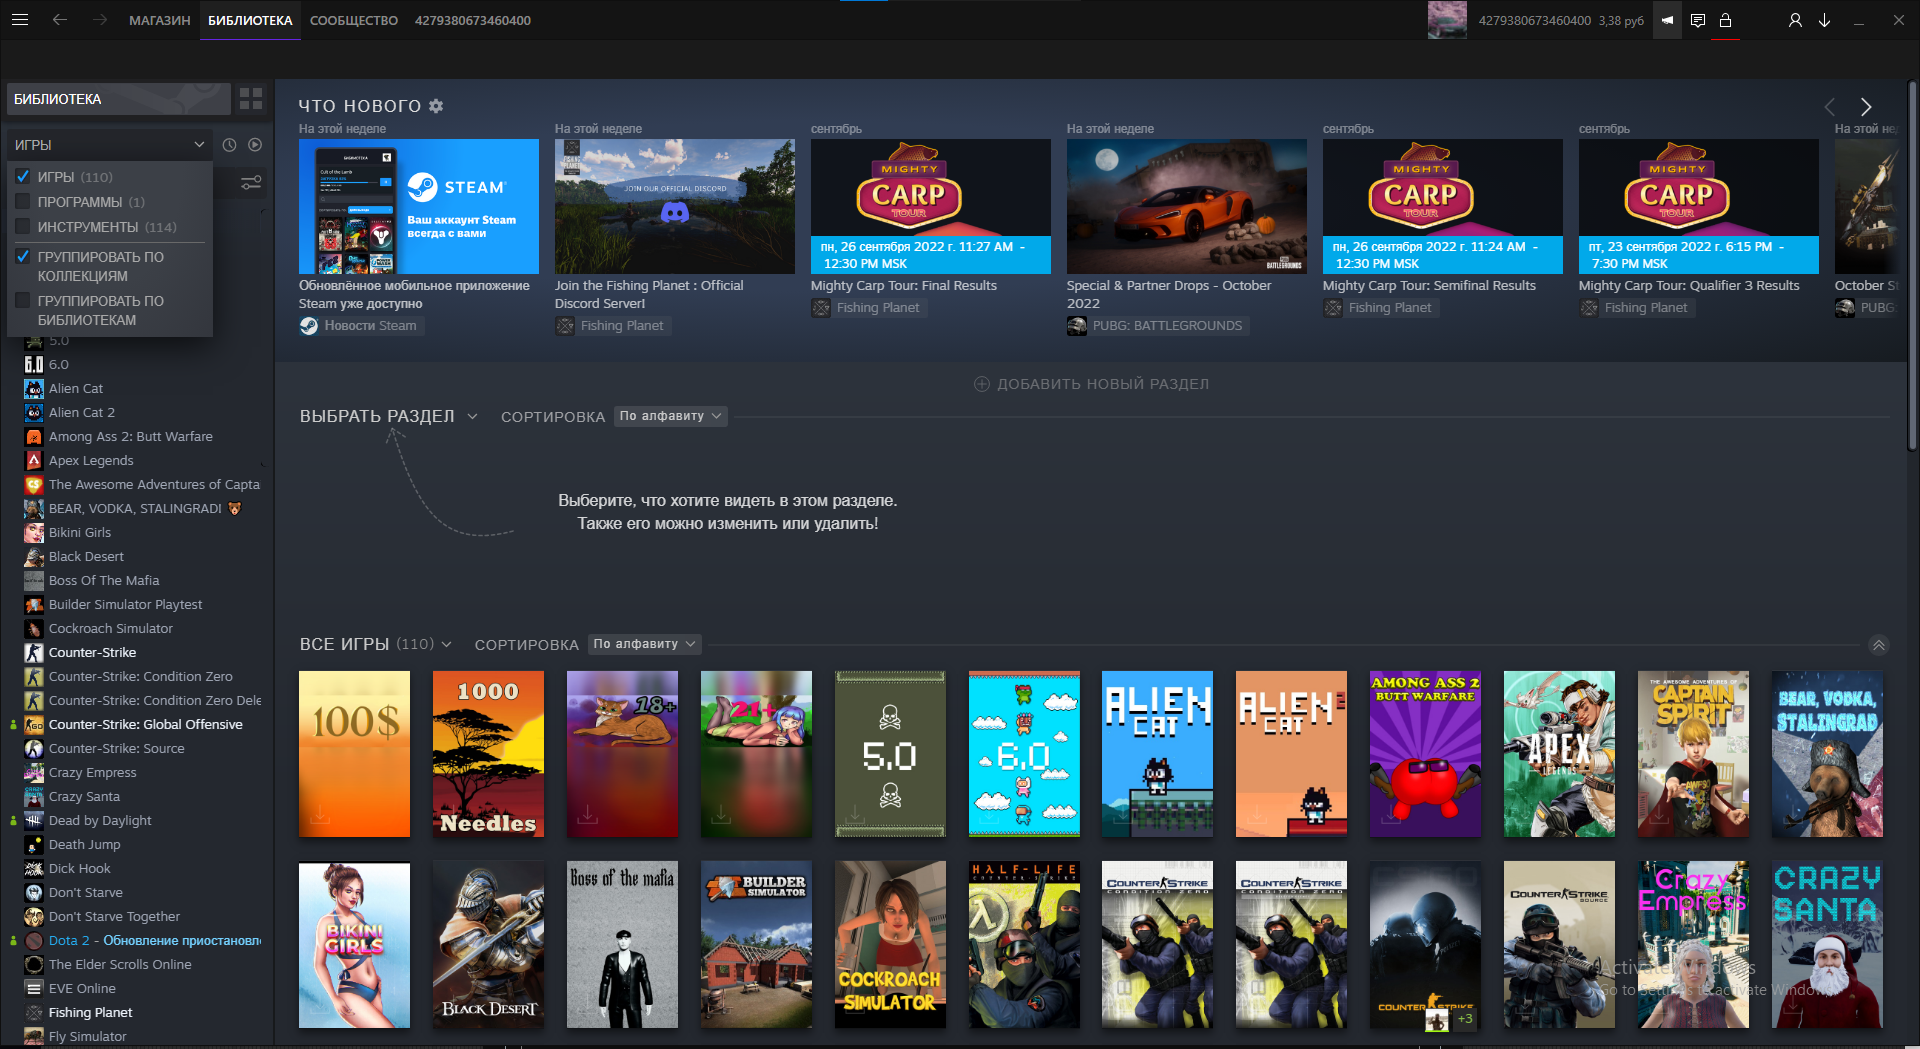Open the profile name tab 4279380673460400

click(473, 20)
